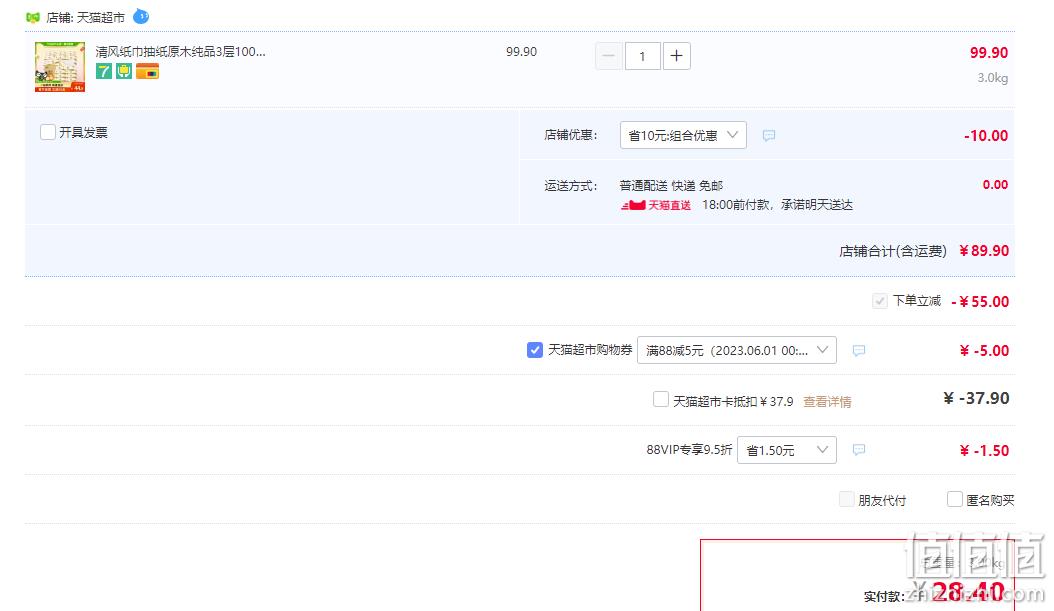Click the store discount amount -10.00
The width and height of the screenshot is (1054, 611).
point(986,136)
